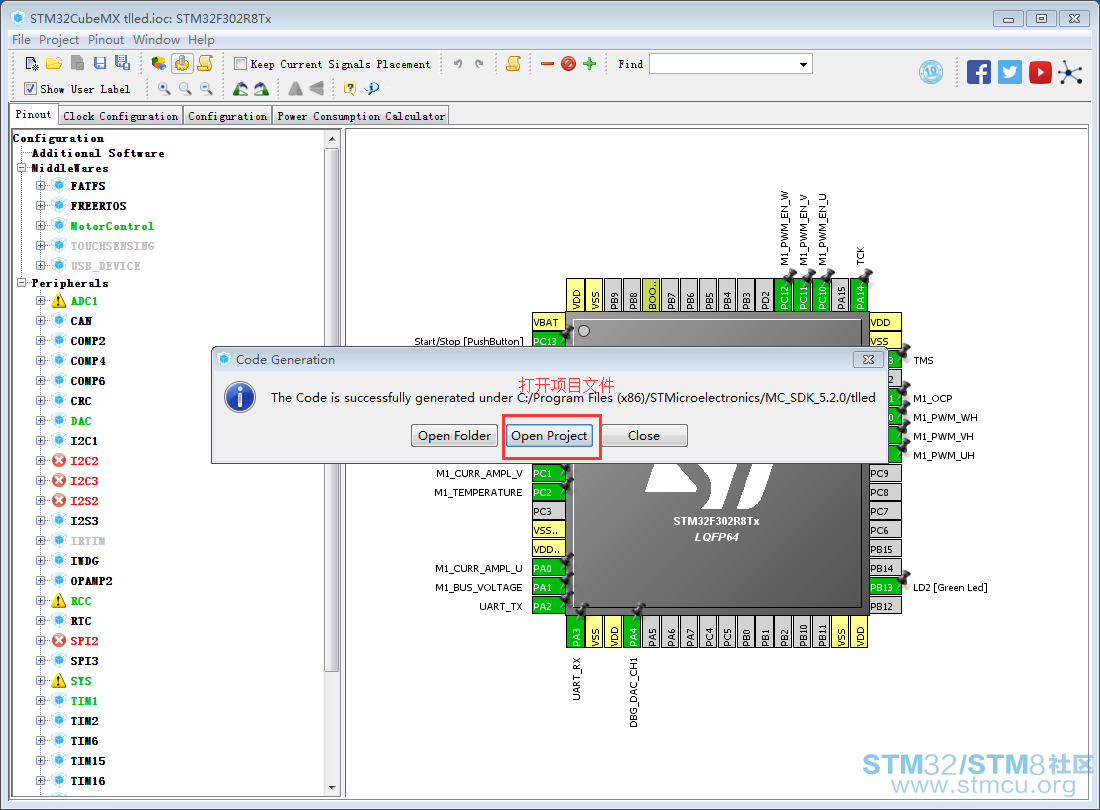Select Additional Software tree entry
This screenshot has height=810, width=1100.
pos(98,153)
